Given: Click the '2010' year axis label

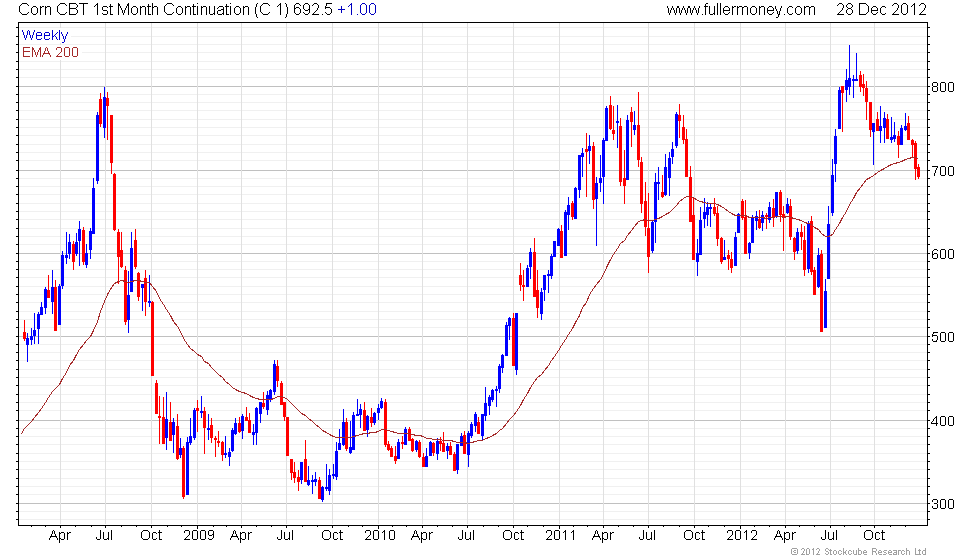Looking at the screenshot, I should pos(379,536).
